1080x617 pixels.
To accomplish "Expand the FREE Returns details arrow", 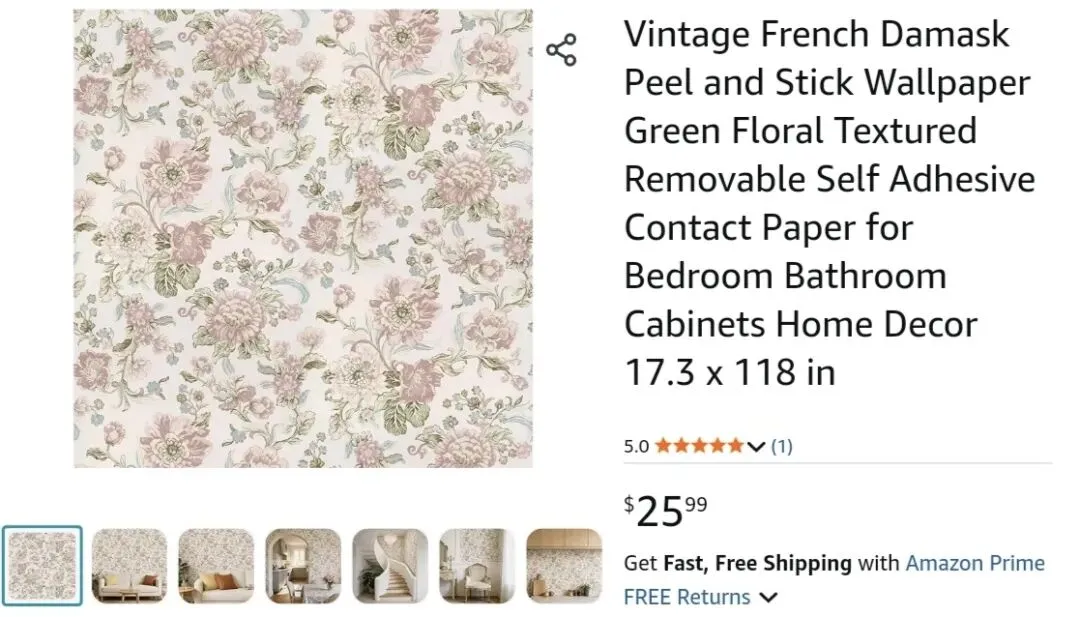I will tap(768, 598).
